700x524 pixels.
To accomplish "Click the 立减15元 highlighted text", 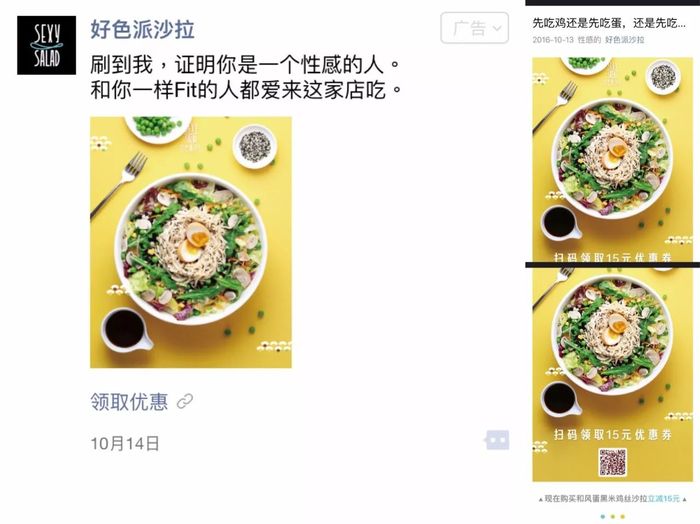I will point(664,499).
